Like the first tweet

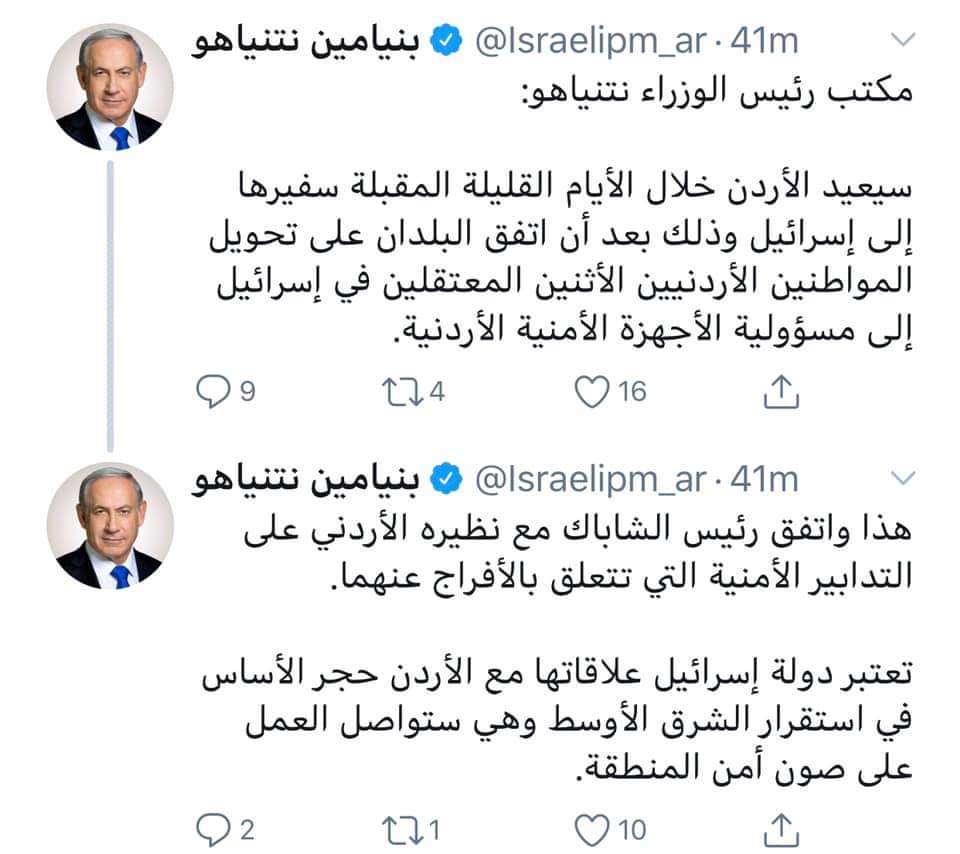tap(594, 393)
